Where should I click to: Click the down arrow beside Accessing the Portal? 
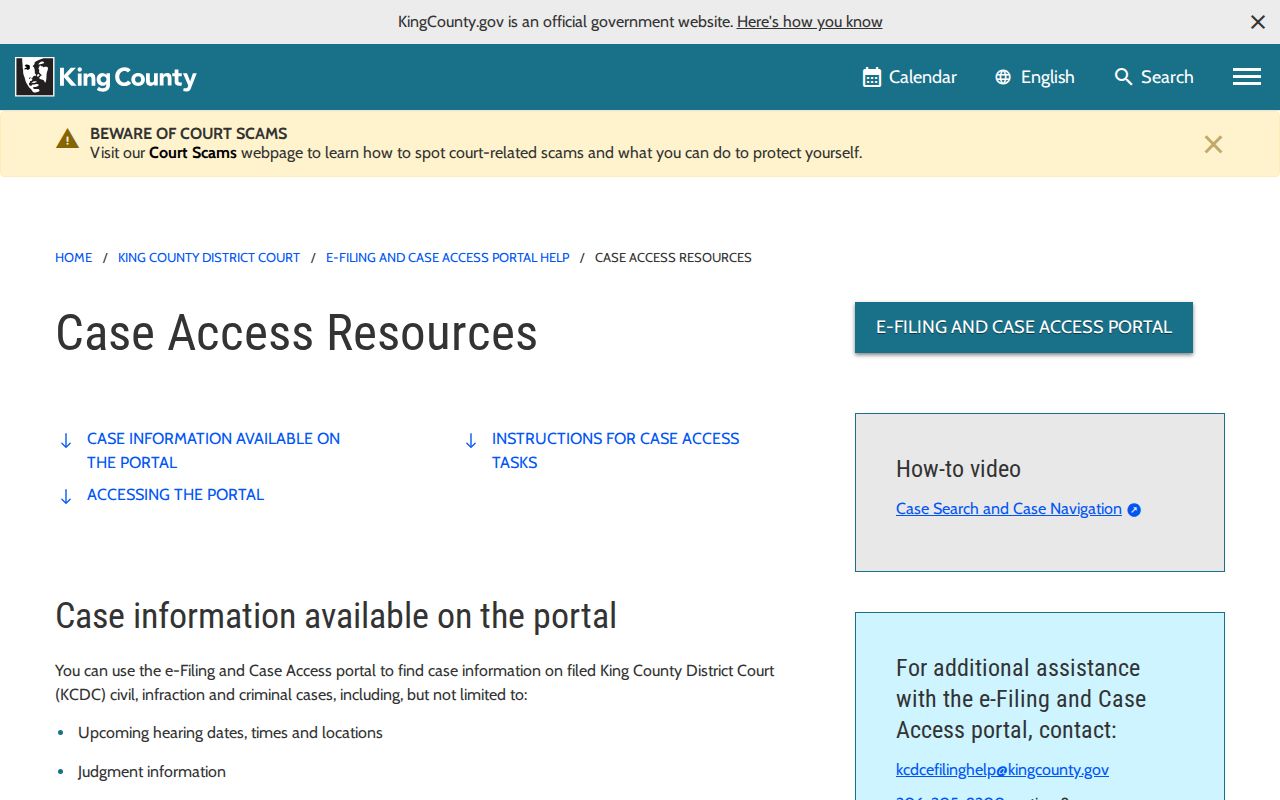pyautogui.click(x=66, y=496)
